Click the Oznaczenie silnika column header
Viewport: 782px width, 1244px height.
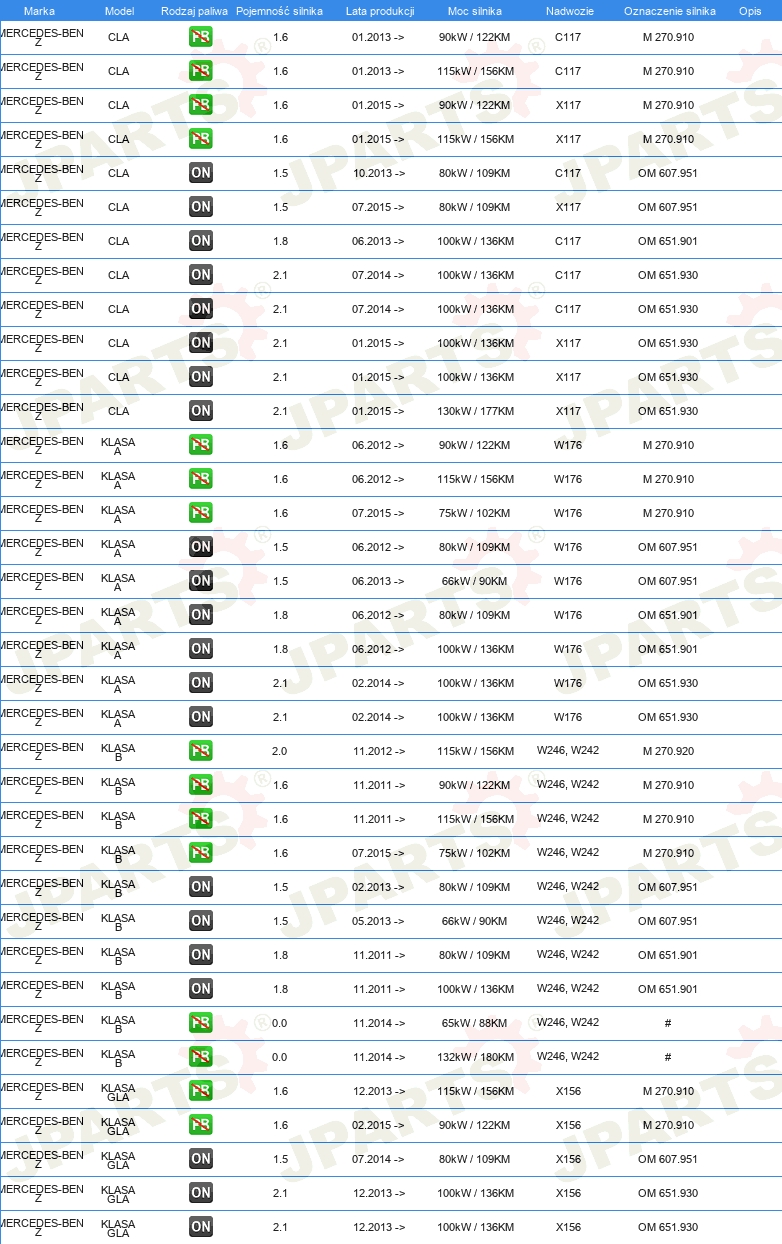(669, 11)
